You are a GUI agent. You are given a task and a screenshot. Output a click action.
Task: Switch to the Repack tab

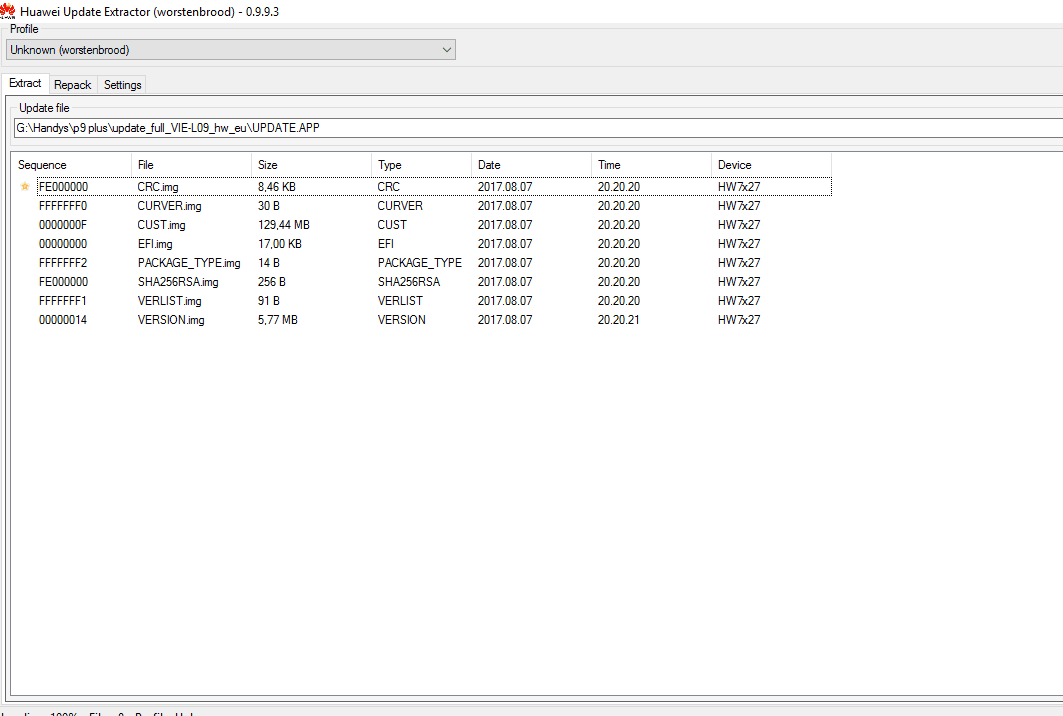coord(73,85)
